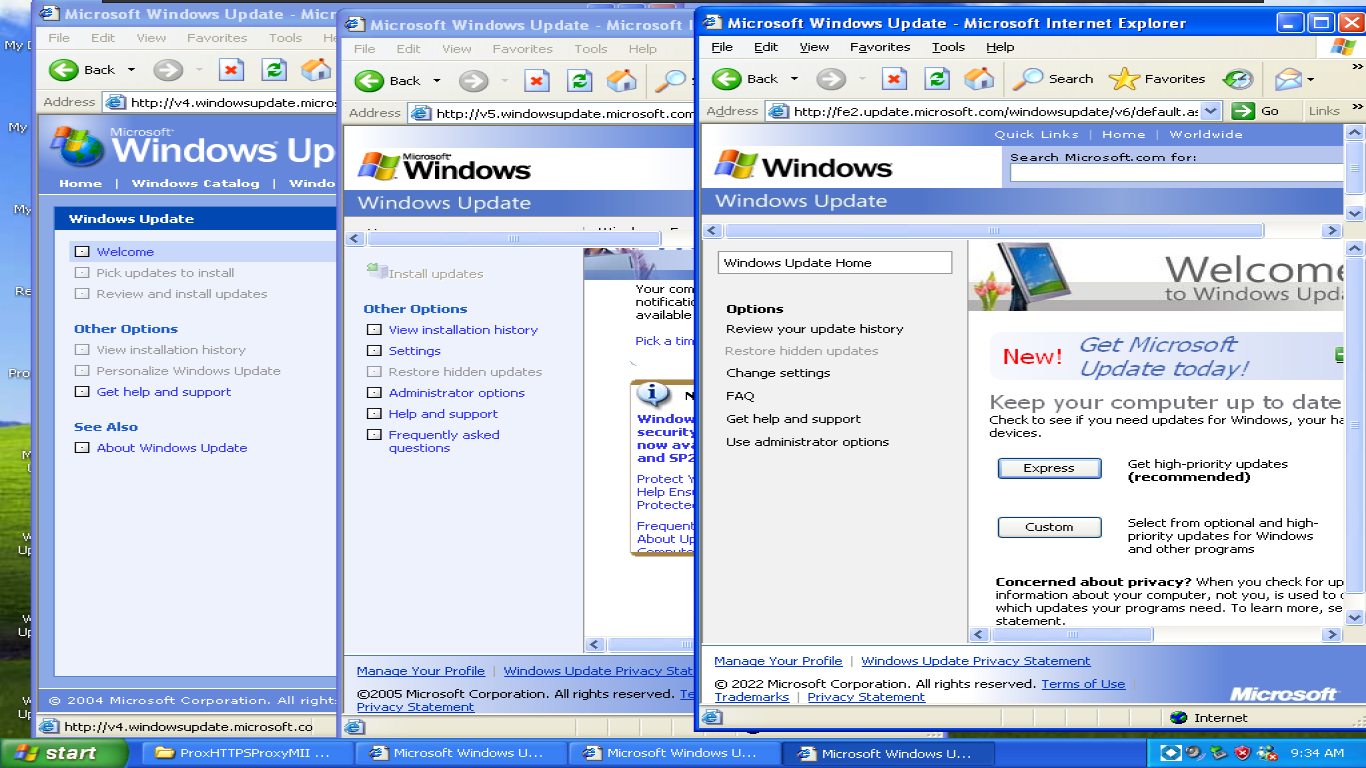Click the red security shield tray icon
The width and height of the screenshot is (1366, 768).
(x=1243, y=753)
